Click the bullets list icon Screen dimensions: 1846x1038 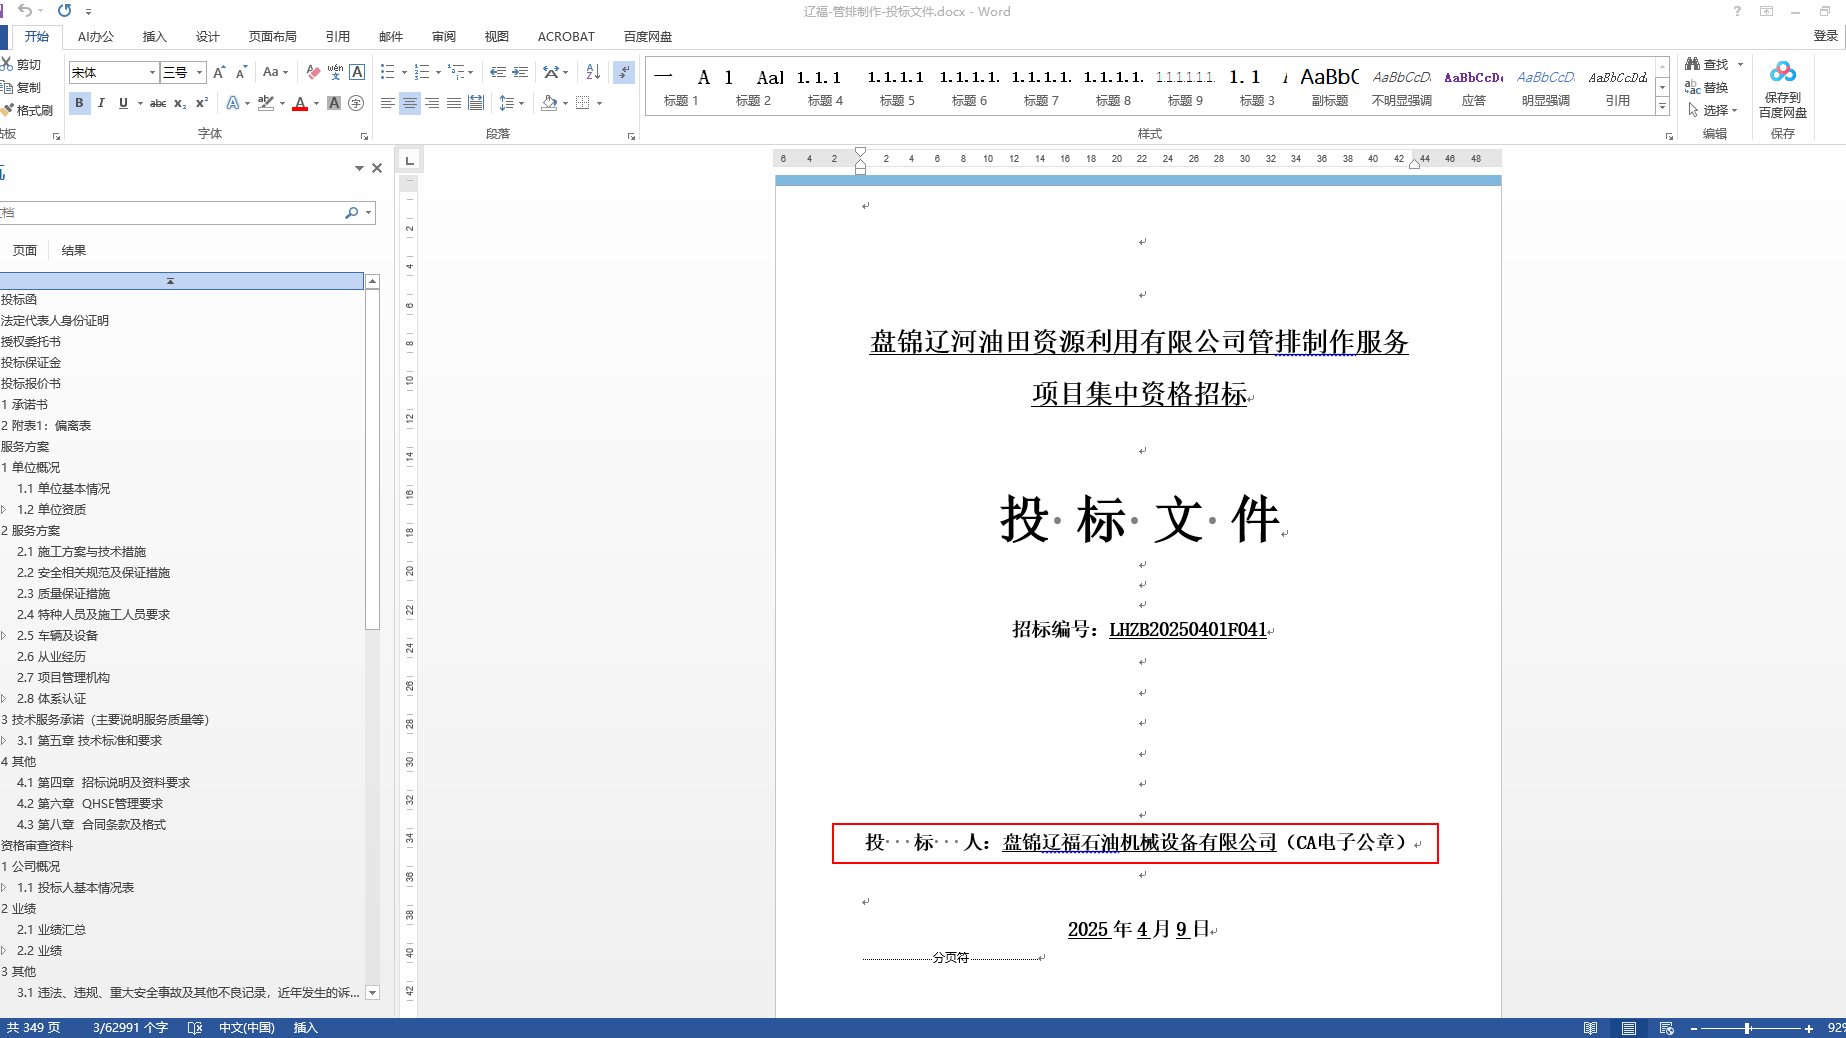388,72
